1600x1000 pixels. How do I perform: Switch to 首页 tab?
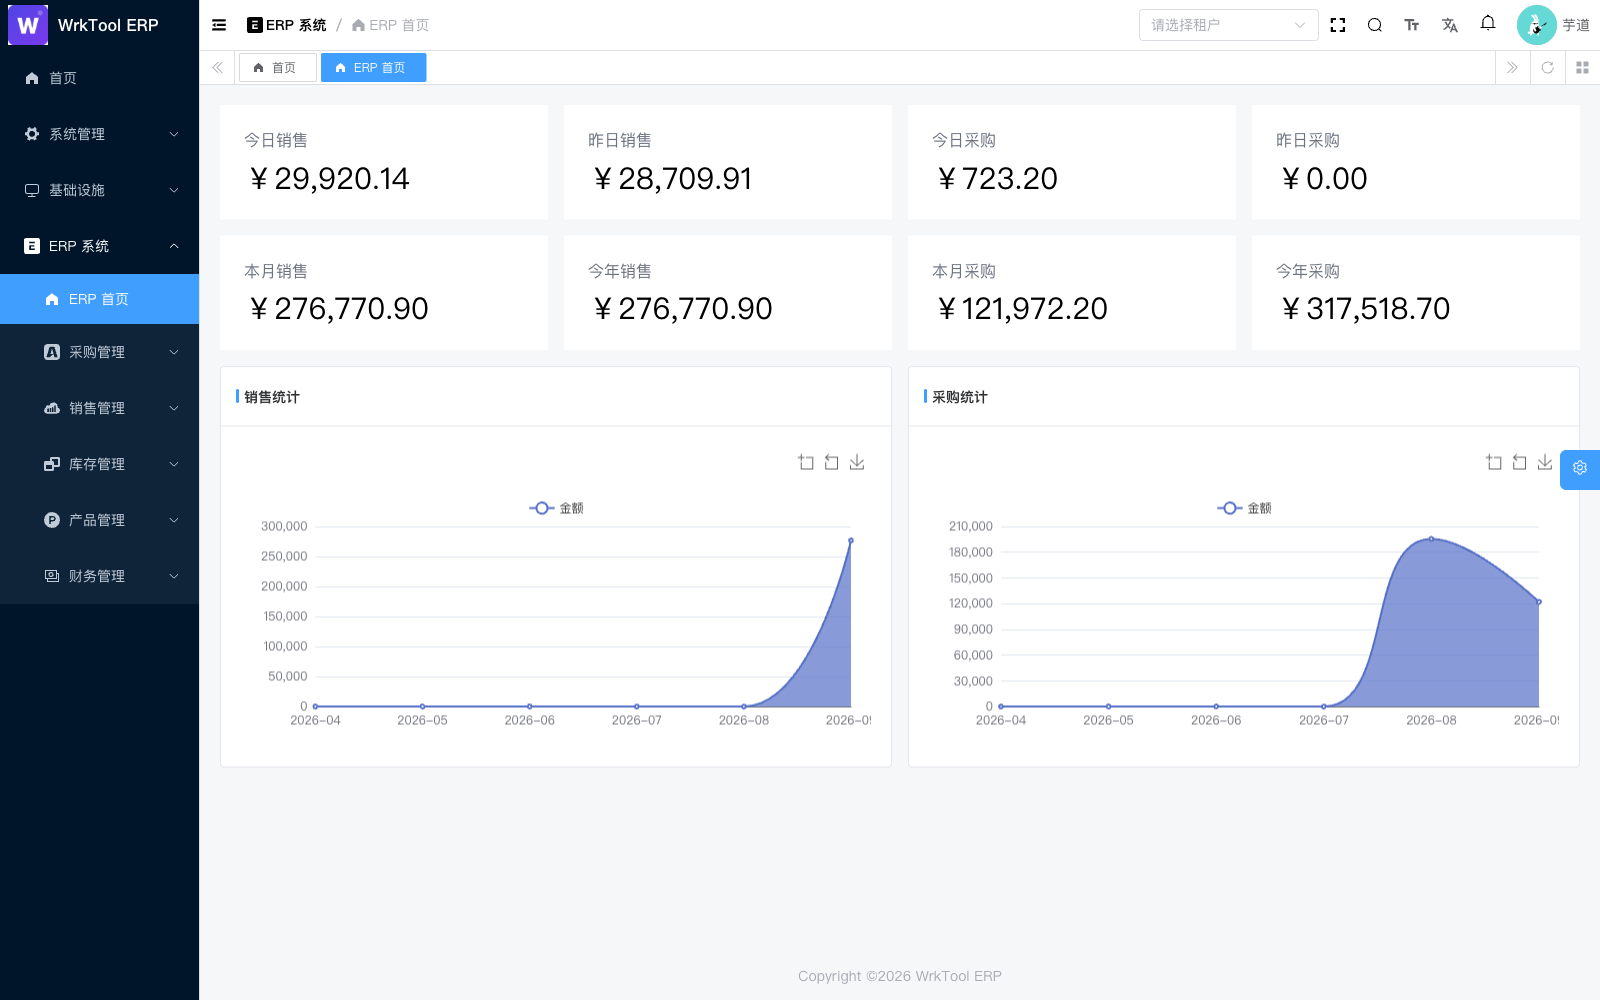tap(277, 68)
